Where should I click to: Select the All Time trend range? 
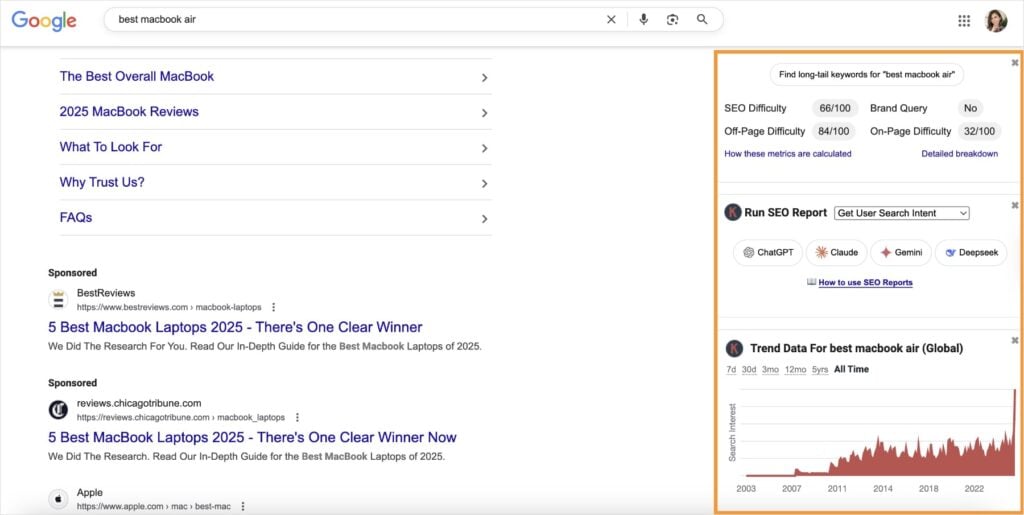point(852,369)
